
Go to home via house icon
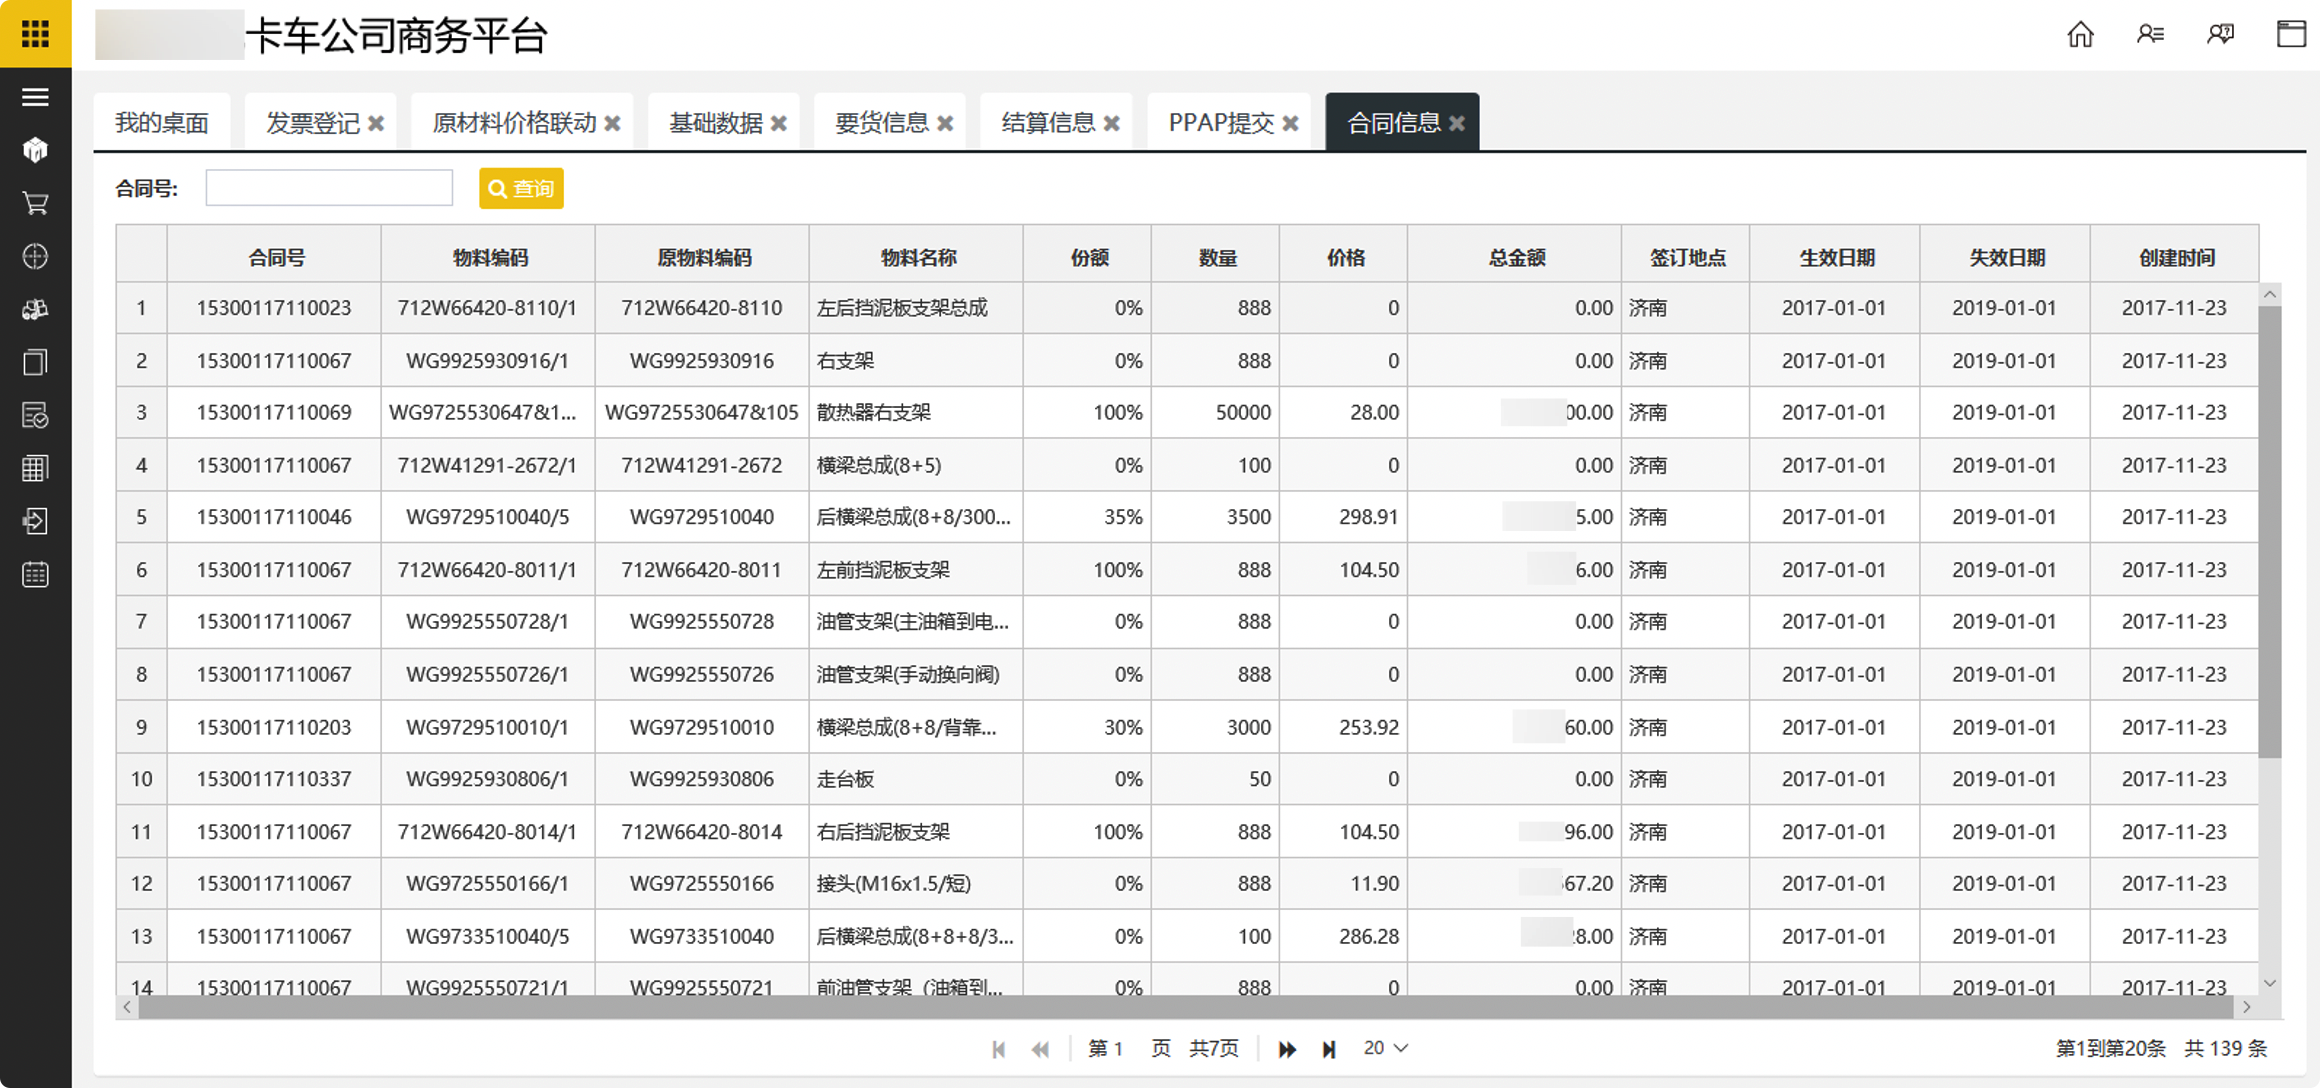point(2080,35)
